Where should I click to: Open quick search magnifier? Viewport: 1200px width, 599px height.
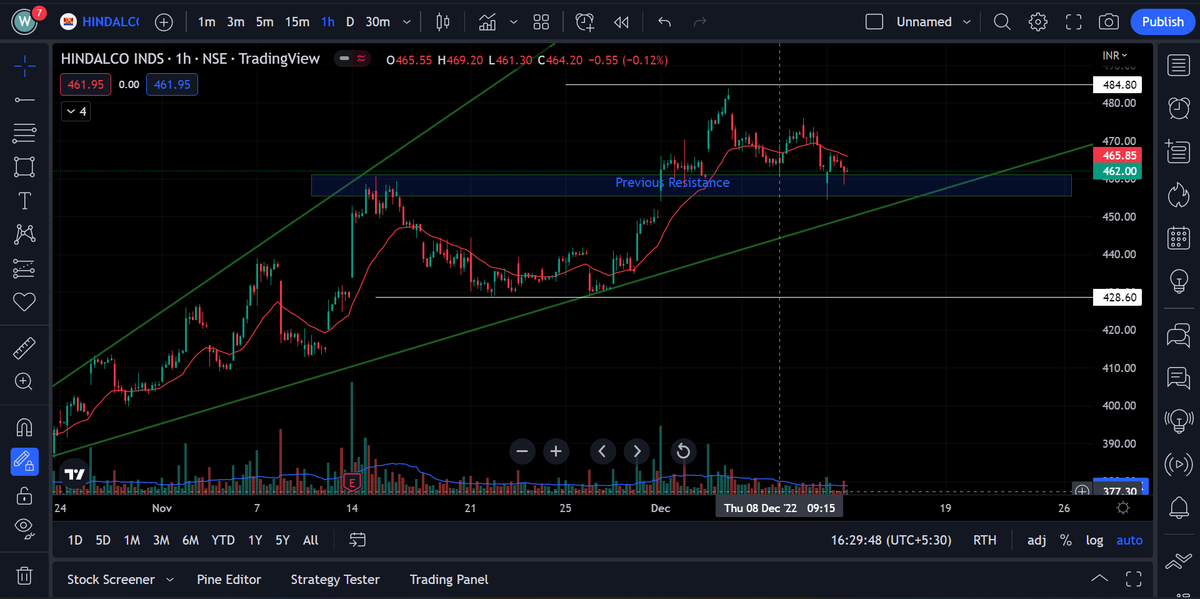(x=1002, y=22)
